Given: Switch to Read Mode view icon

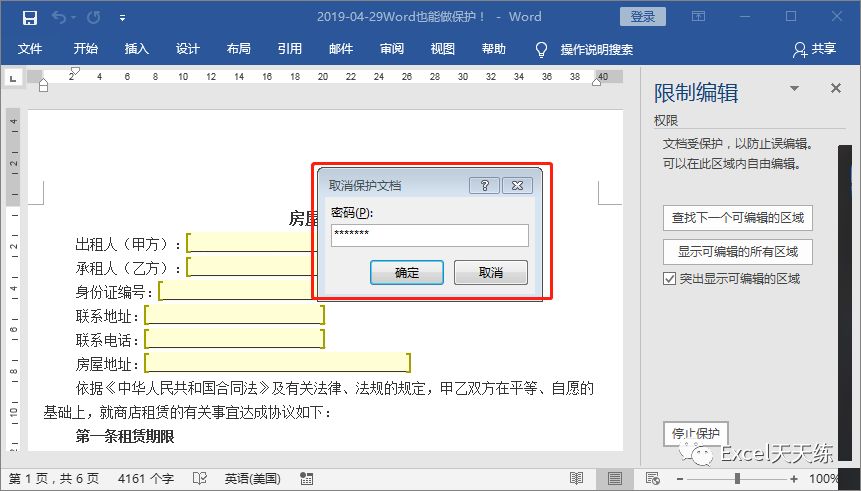Looking at the screenshot, I should point(576,478).
